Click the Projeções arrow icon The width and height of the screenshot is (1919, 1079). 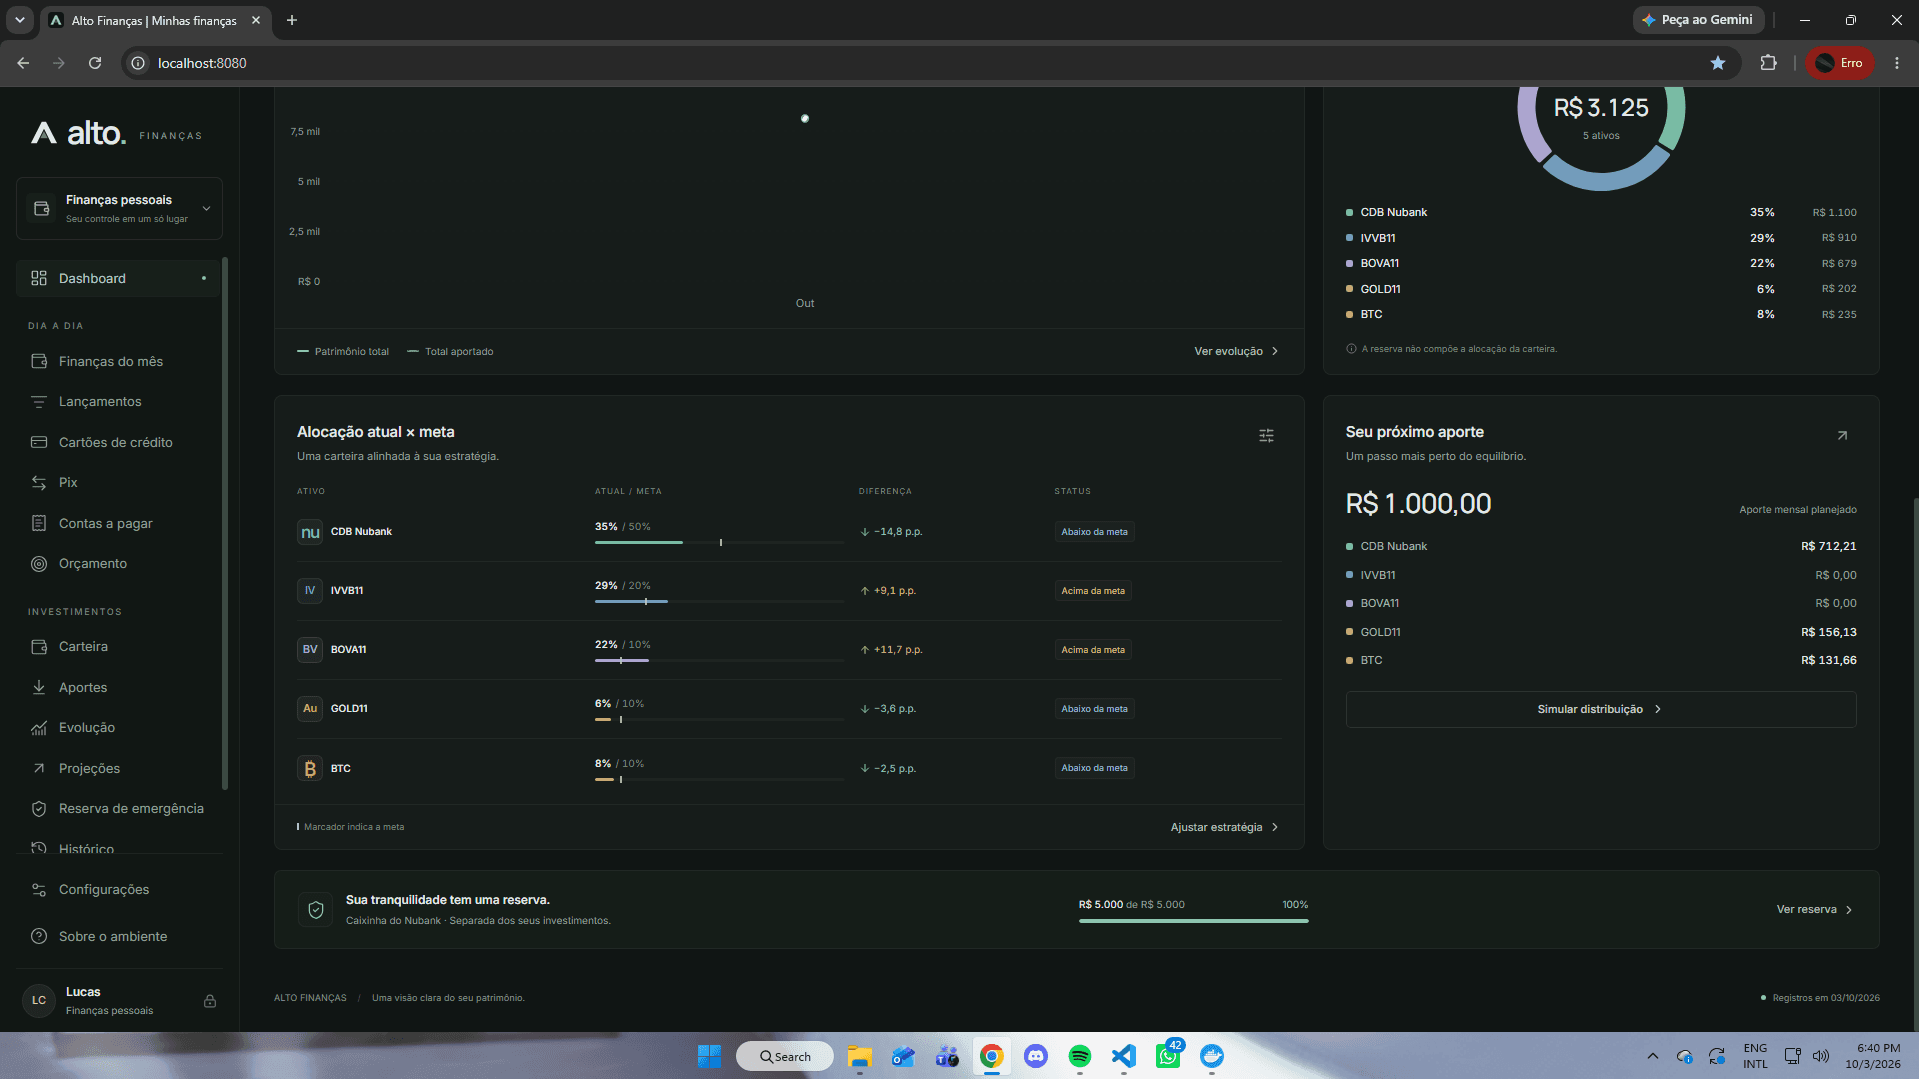39,768
